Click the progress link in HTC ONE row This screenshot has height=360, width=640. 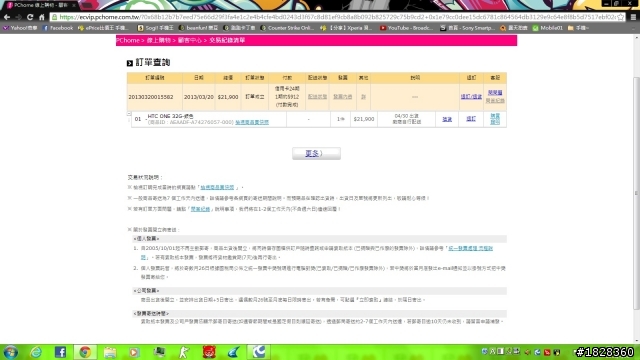[447, 119]
